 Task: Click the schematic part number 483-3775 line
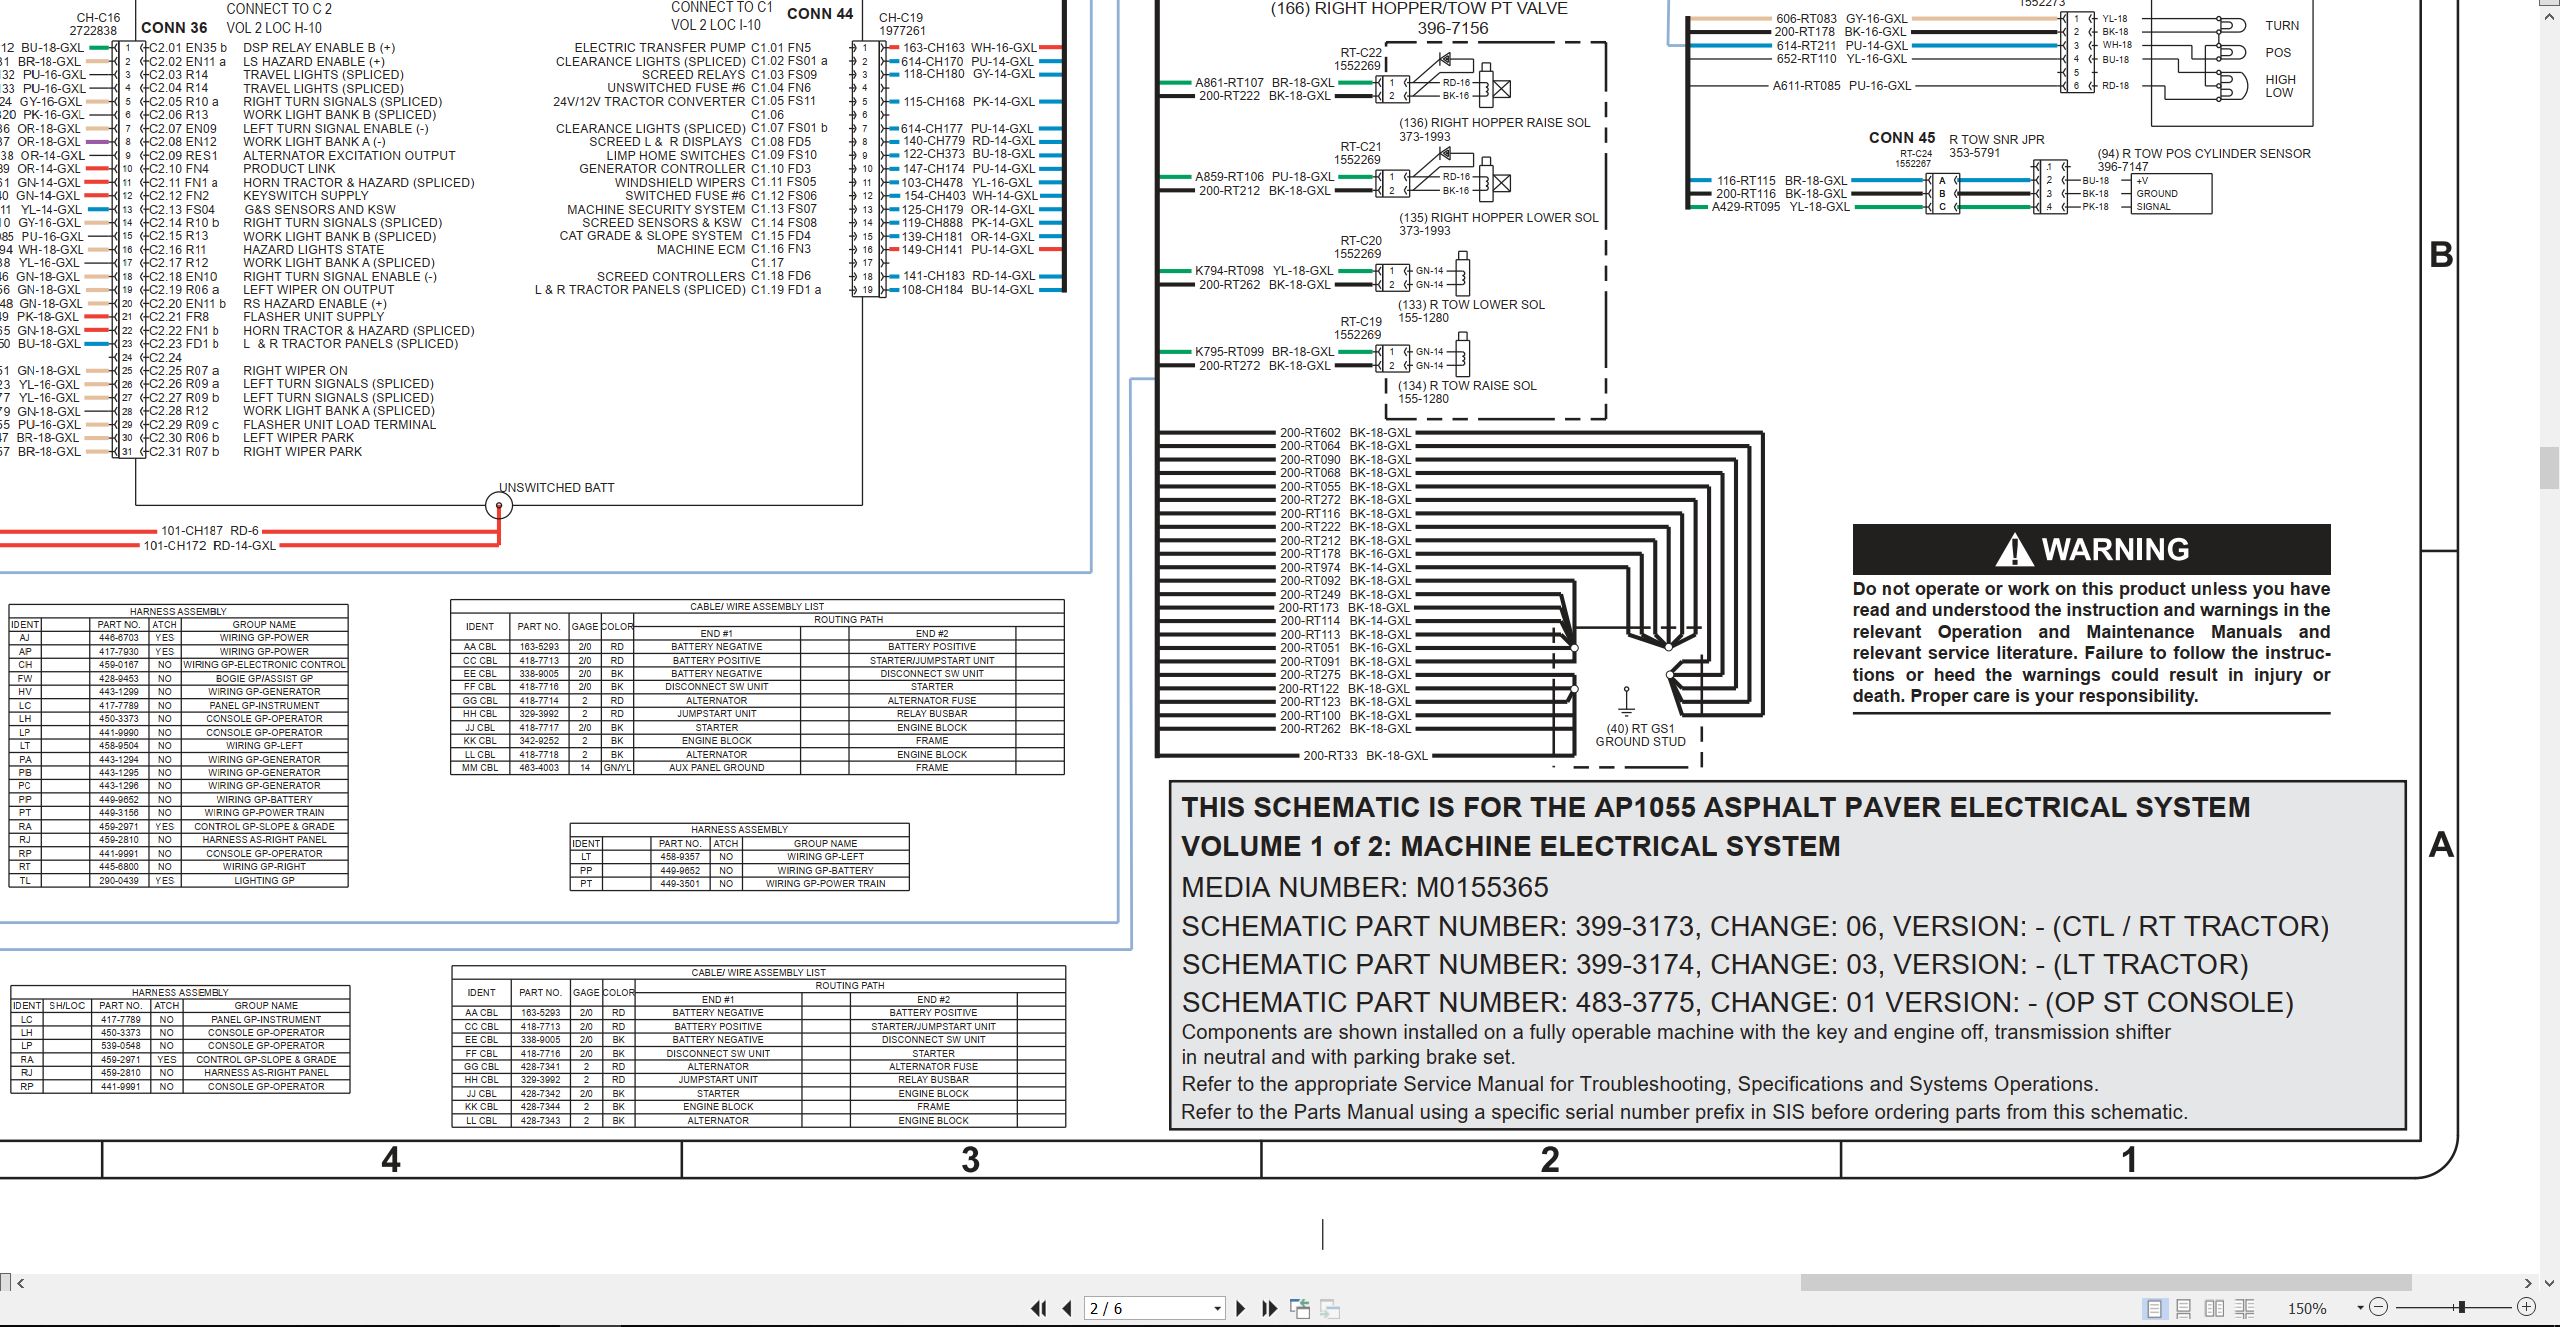pyautogui.click(x=1737, y=1002)
